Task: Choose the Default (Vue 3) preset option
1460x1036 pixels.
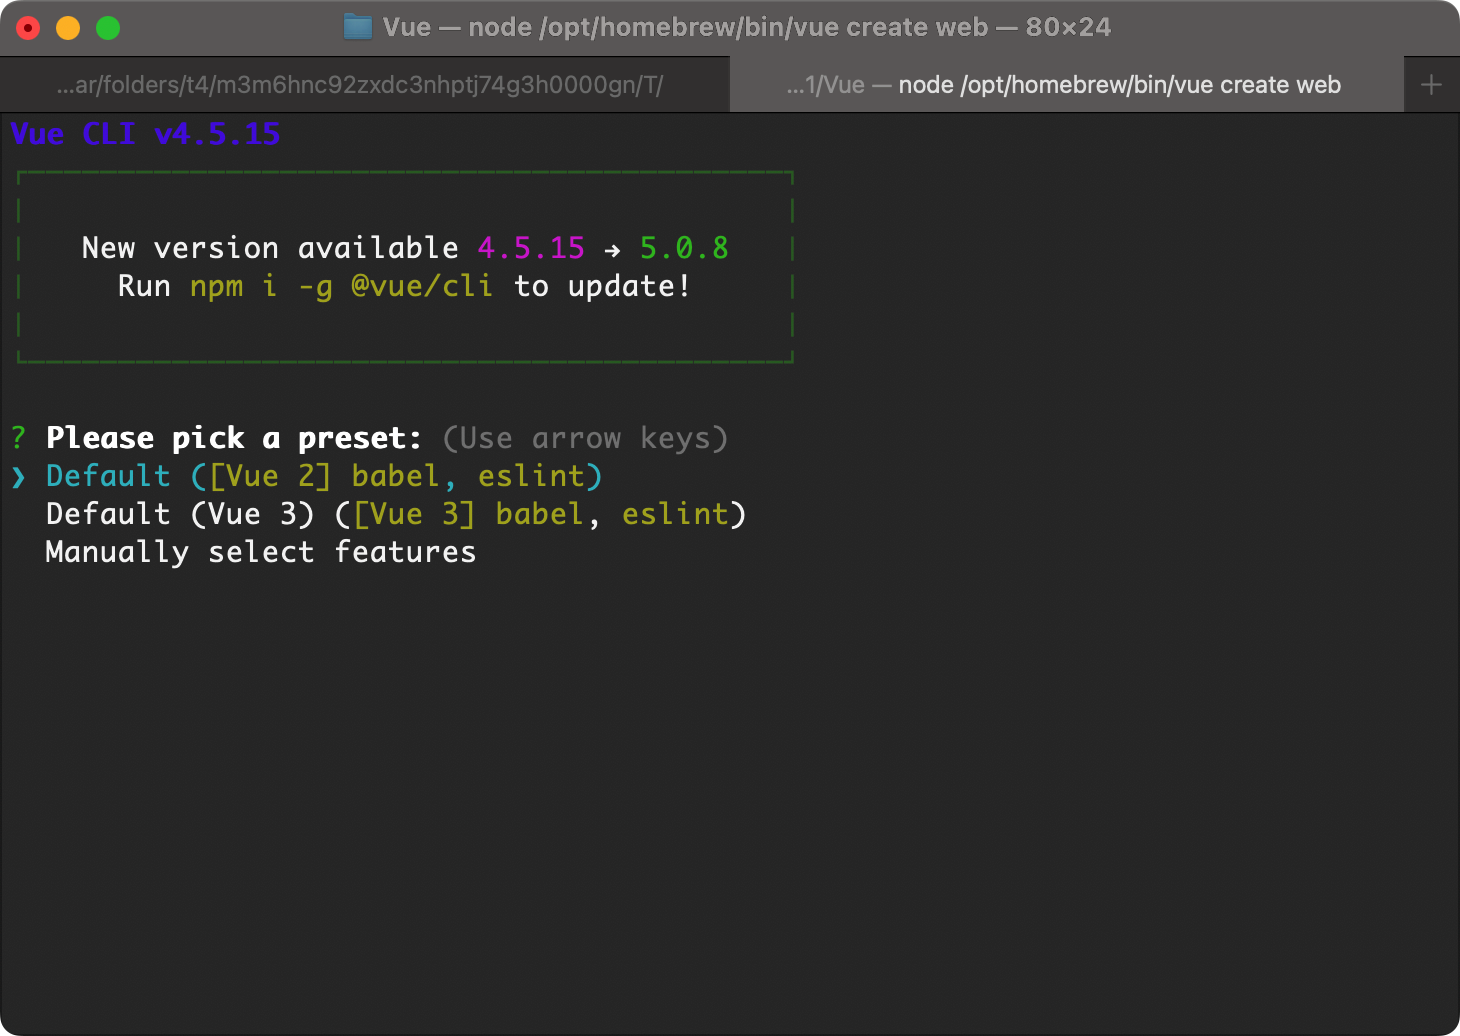Action: point(396,514)
